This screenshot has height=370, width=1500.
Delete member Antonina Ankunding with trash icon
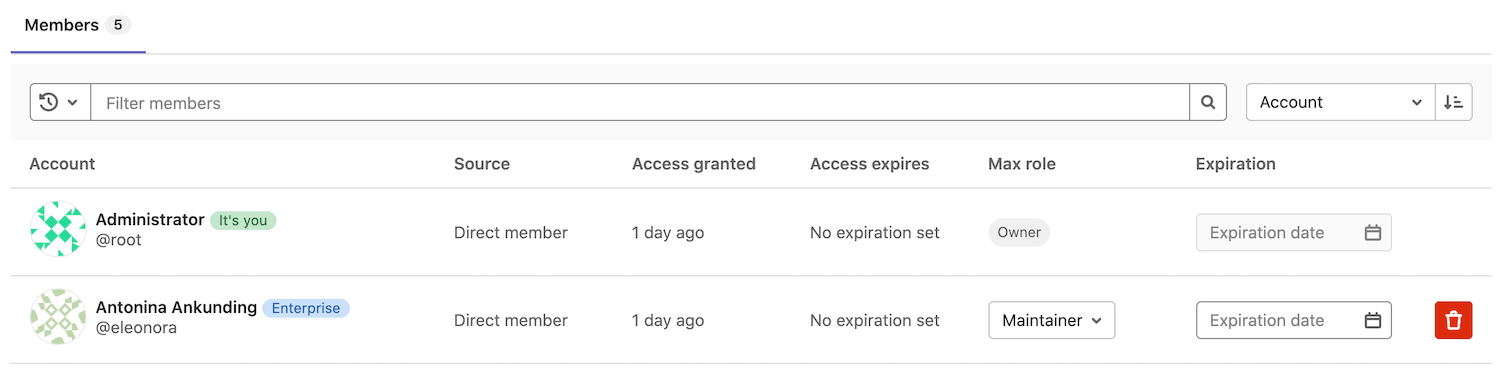pos(1454,321)
